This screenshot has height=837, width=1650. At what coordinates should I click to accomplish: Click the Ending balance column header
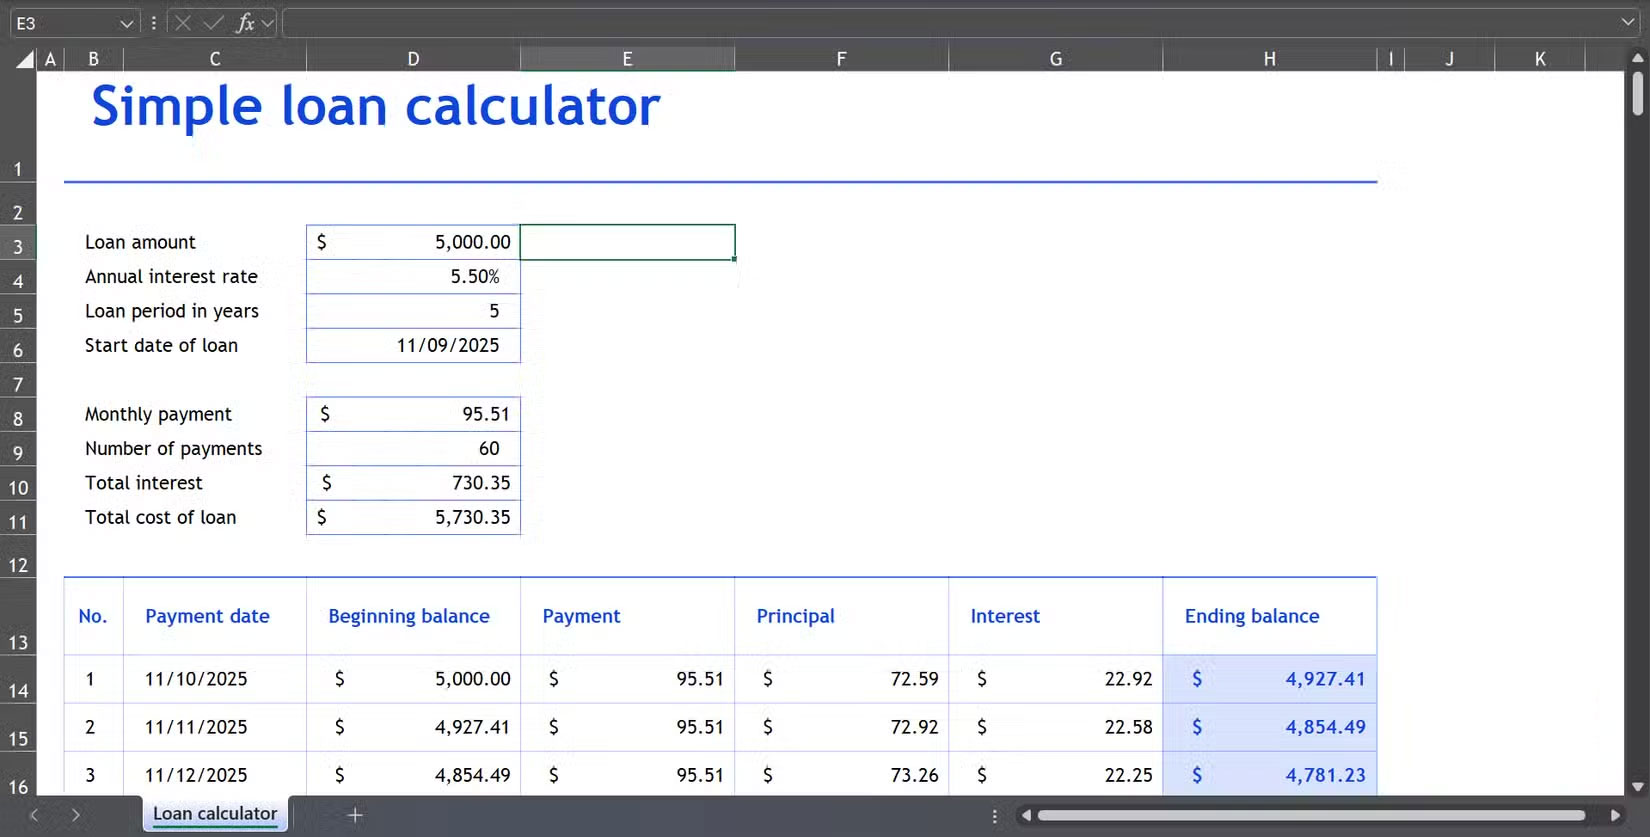1251,616
